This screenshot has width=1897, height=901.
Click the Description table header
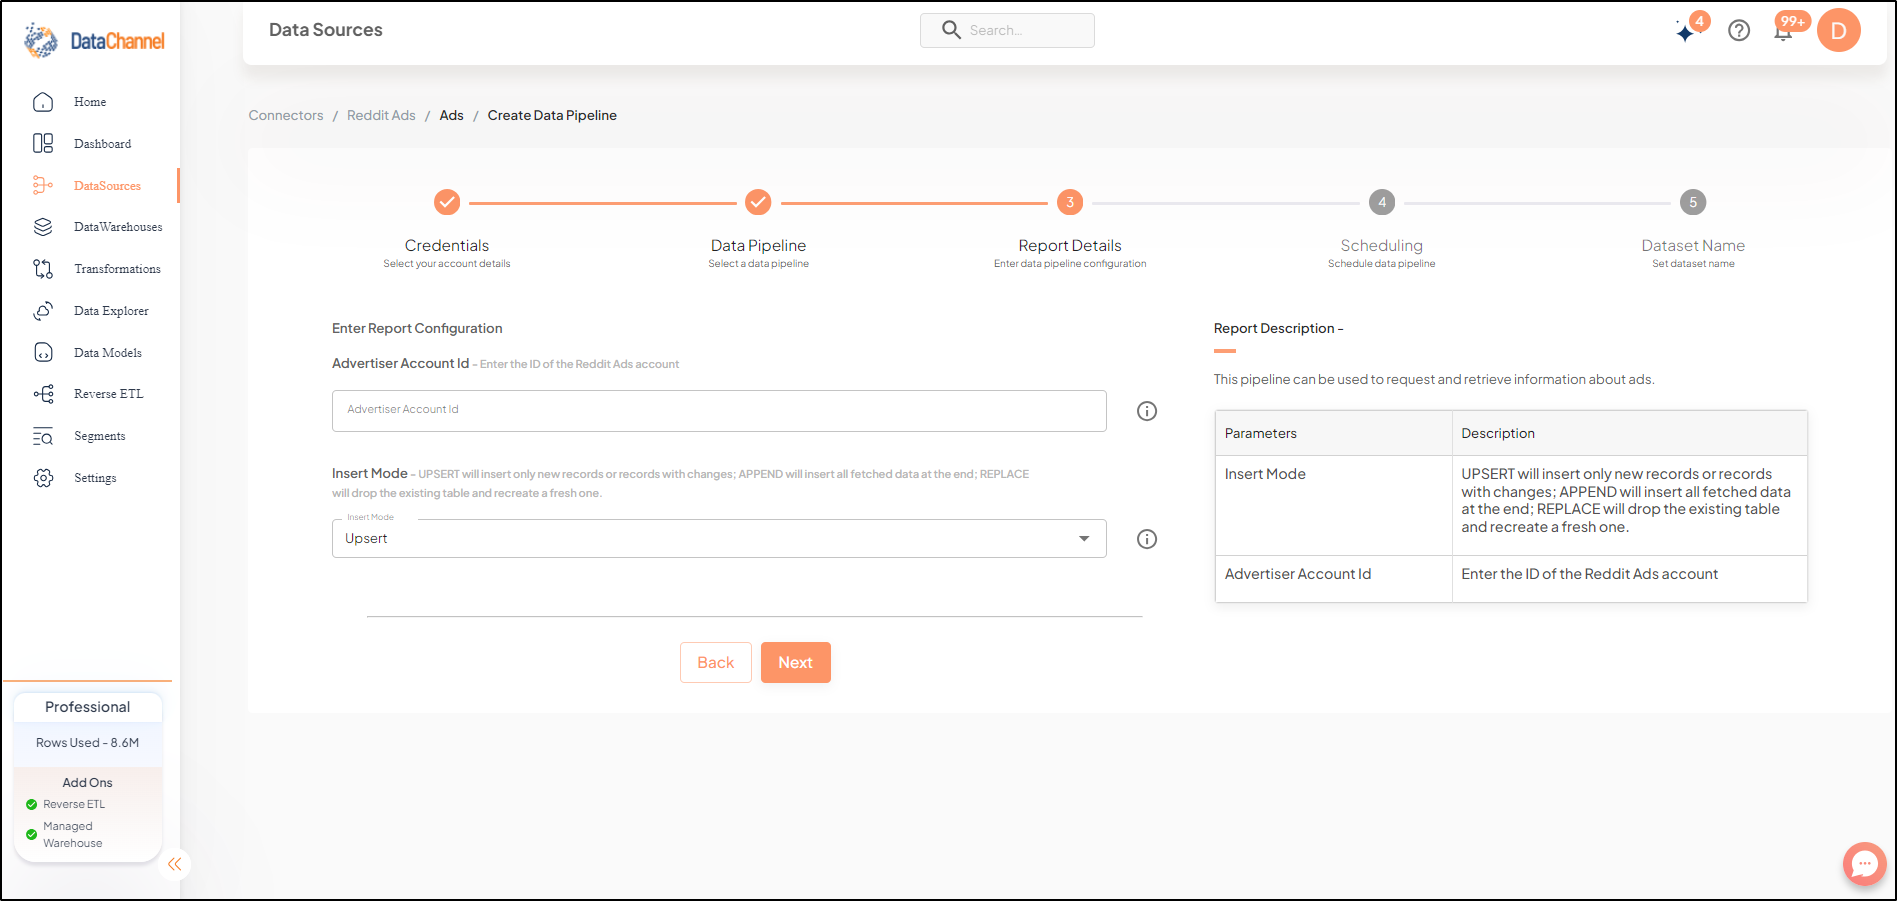click(x=1629, y=433)
